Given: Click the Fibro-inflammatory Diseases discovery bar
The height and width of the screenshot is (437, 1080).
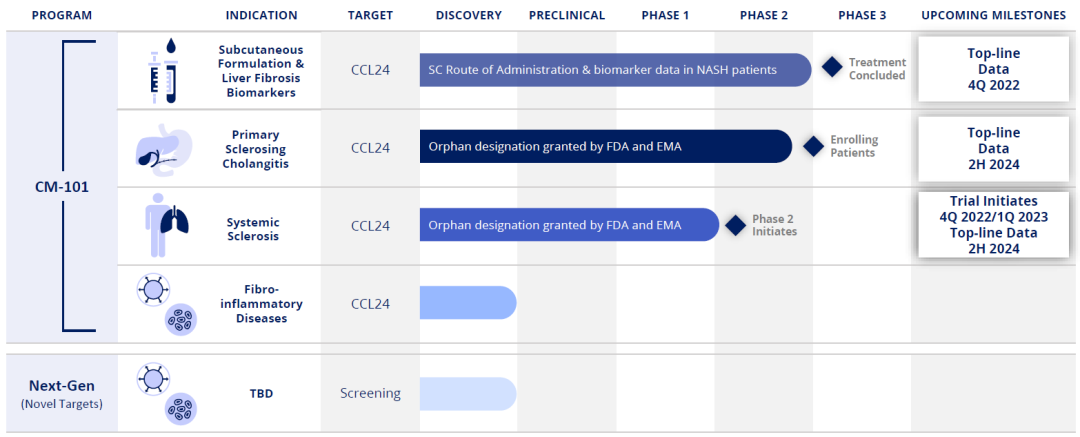Looking at the screenshot, I should pyautogui.click(x=467, y=303).
